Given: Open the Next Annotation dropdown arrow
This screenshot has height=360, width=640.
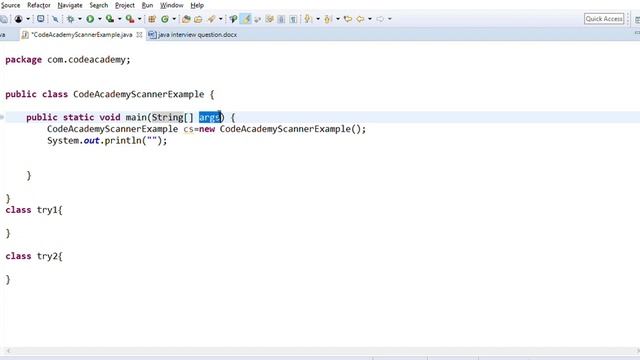Looking at the screenshot, I should [318, 19].
